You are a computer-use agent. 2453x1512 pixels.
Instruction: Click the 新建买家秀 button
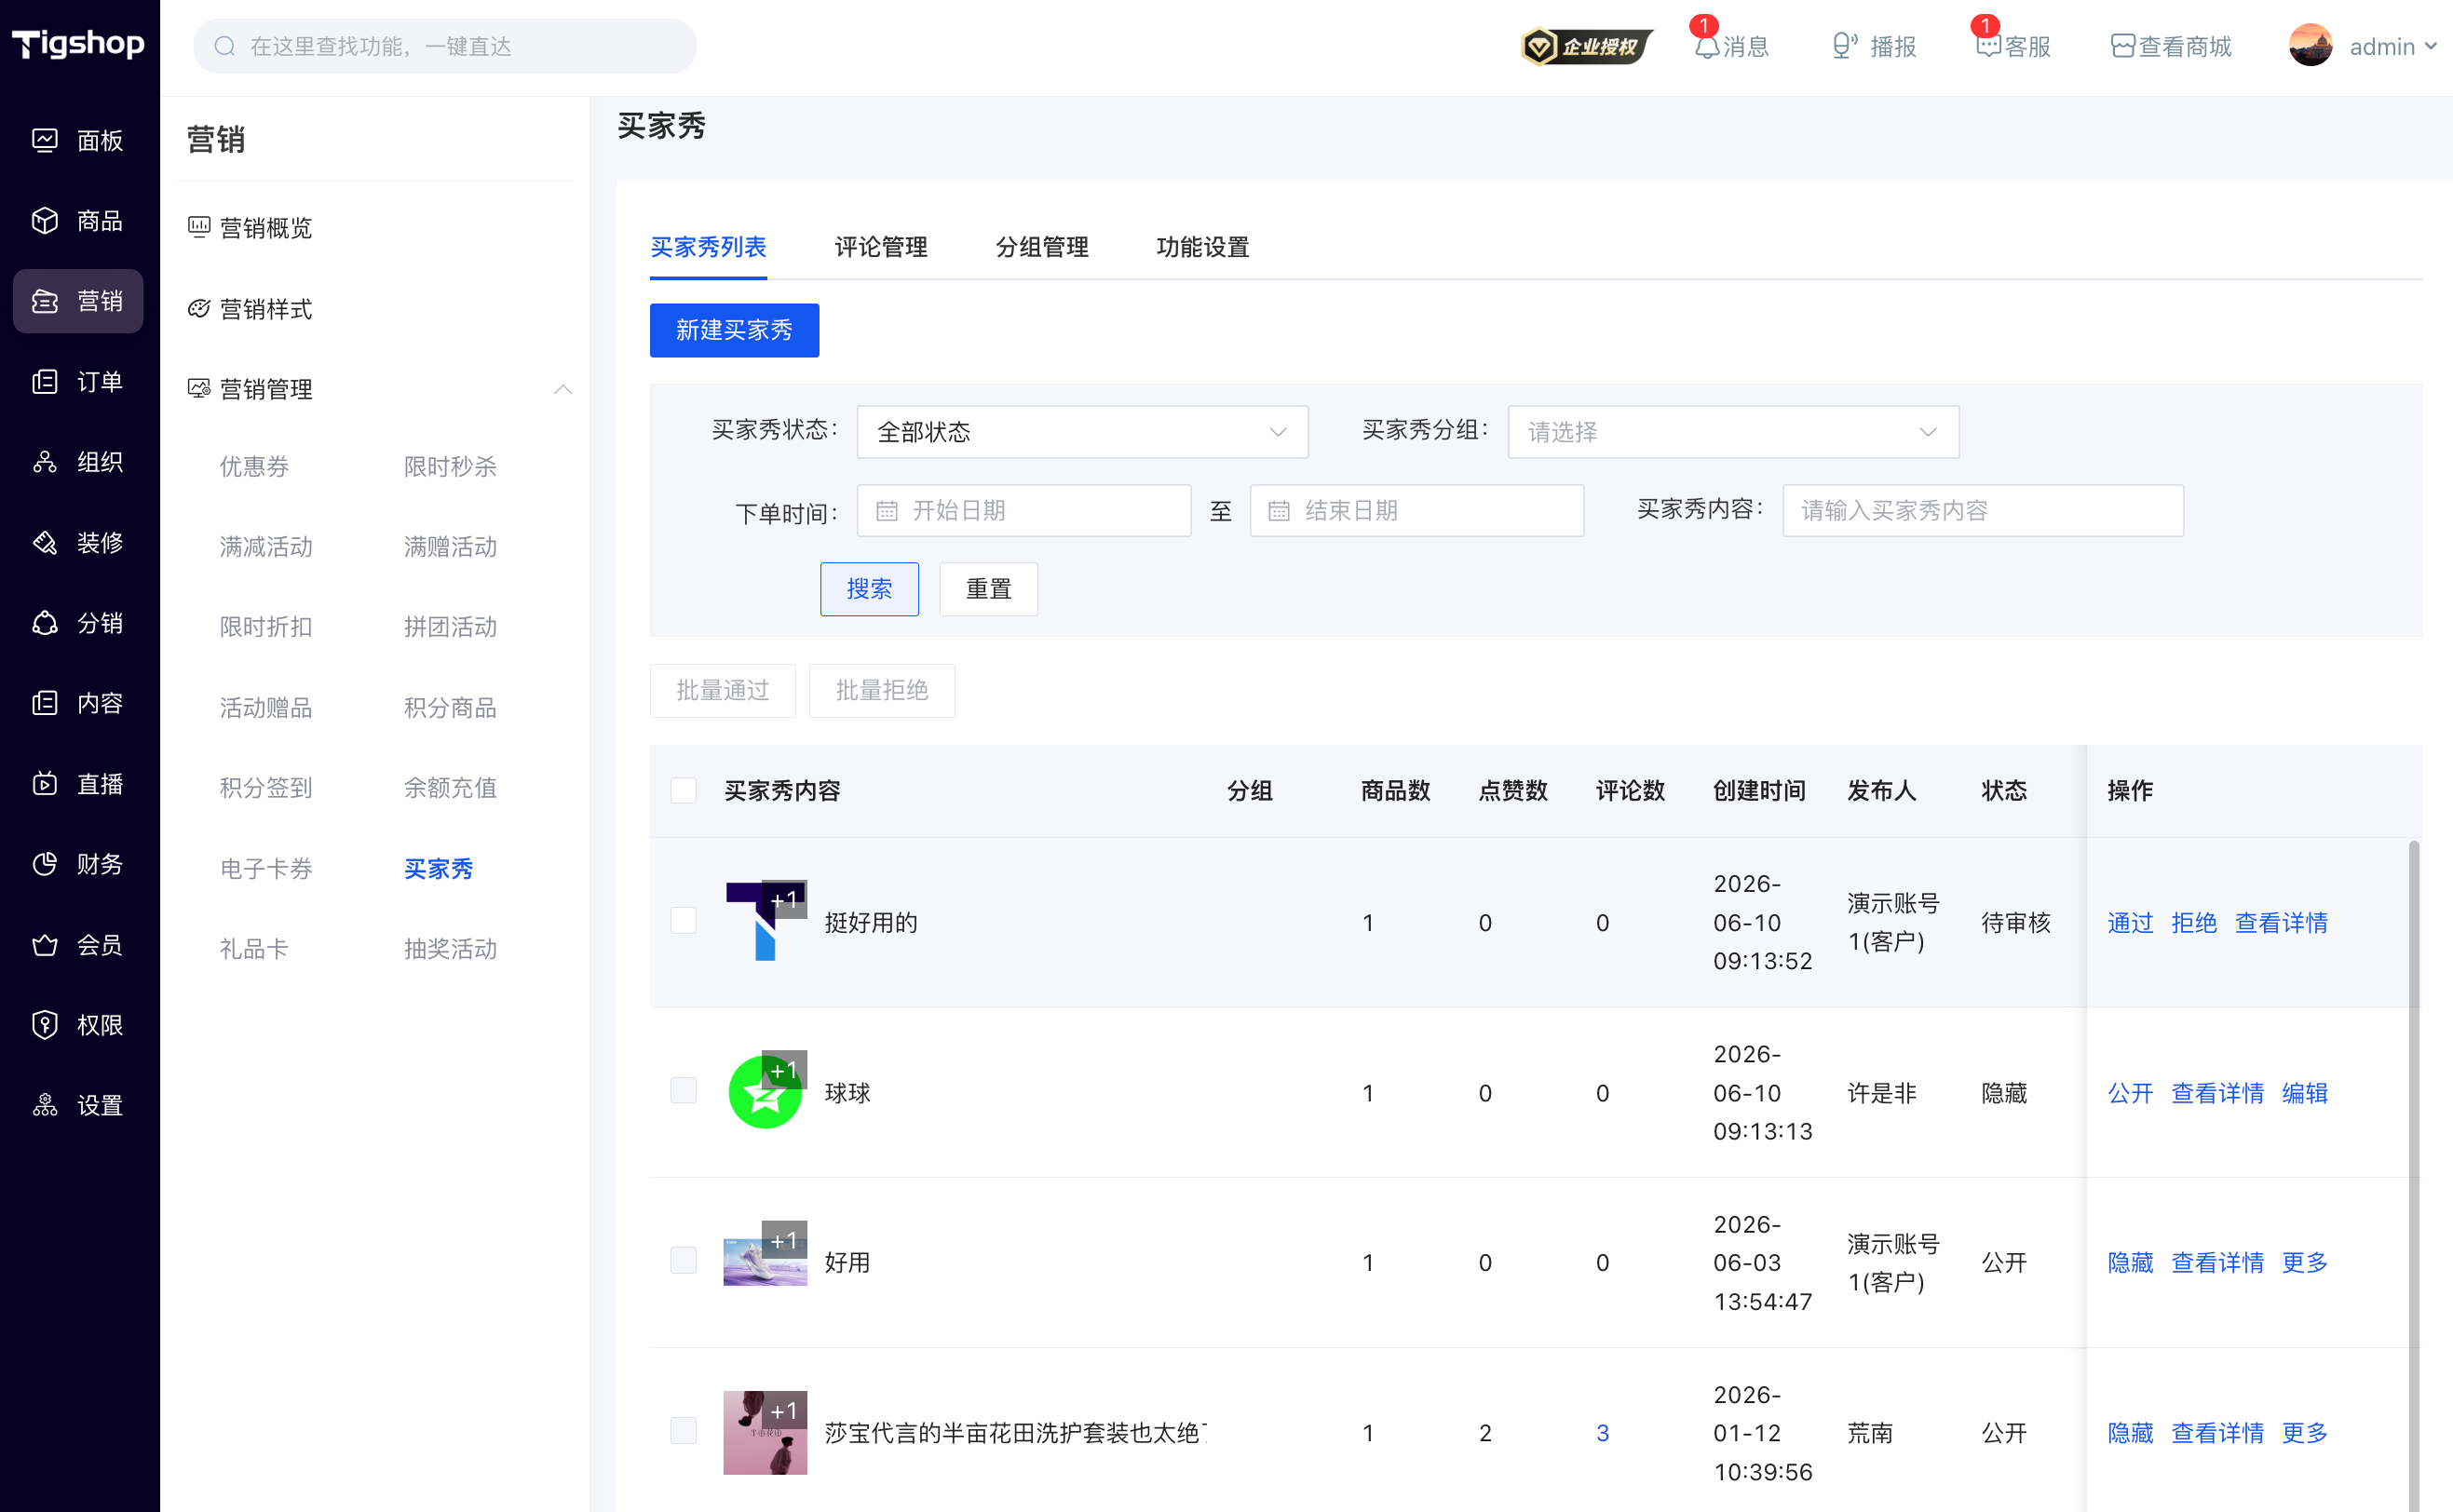(734, 330)
